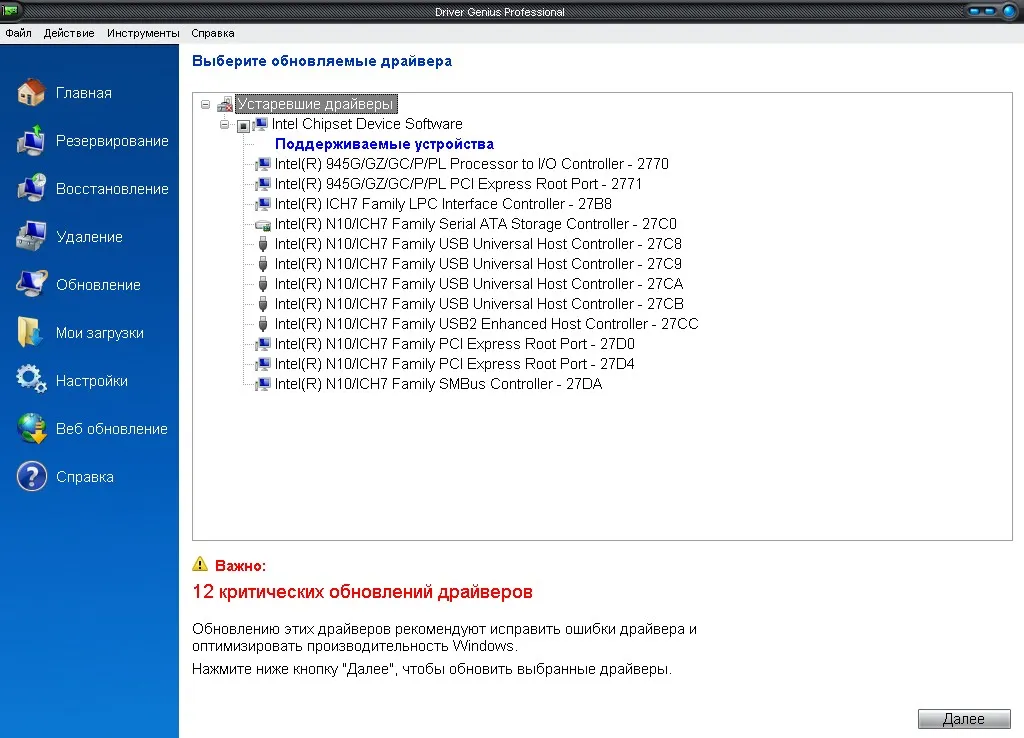This screenshot has height=738, width=1024.
Task: Select USB Universal Host Controller - 27C9 row
Action: click(478, 264)
